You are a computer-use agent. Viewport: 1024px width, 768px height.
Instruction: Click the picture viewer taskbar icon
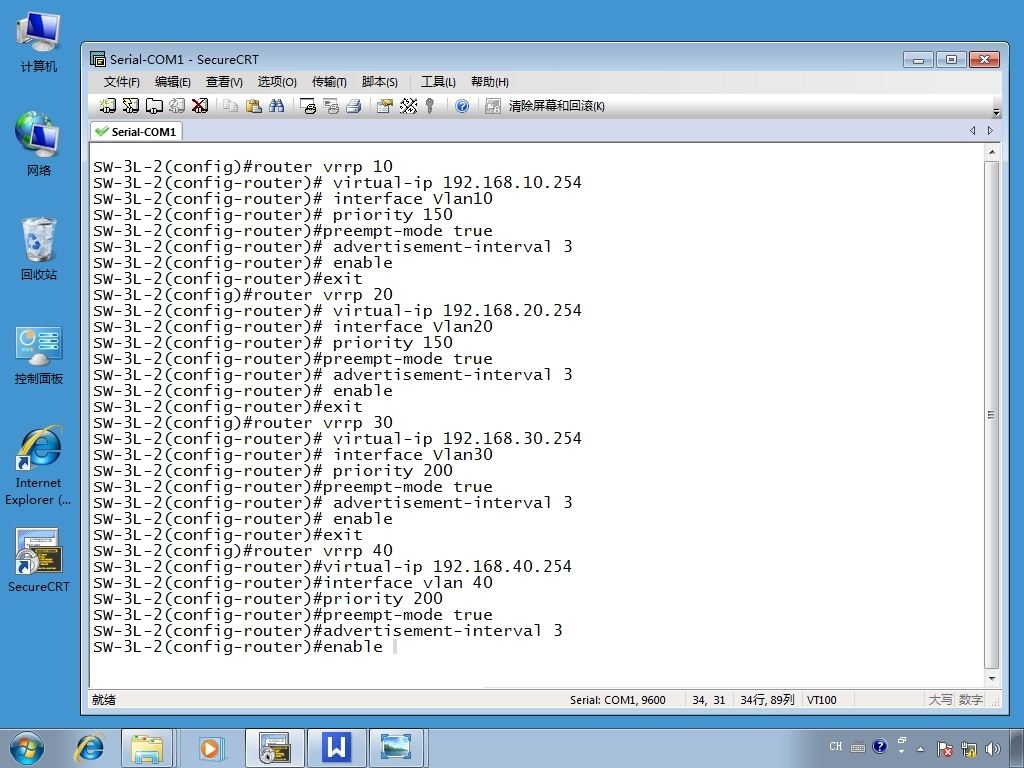point(396,748)
